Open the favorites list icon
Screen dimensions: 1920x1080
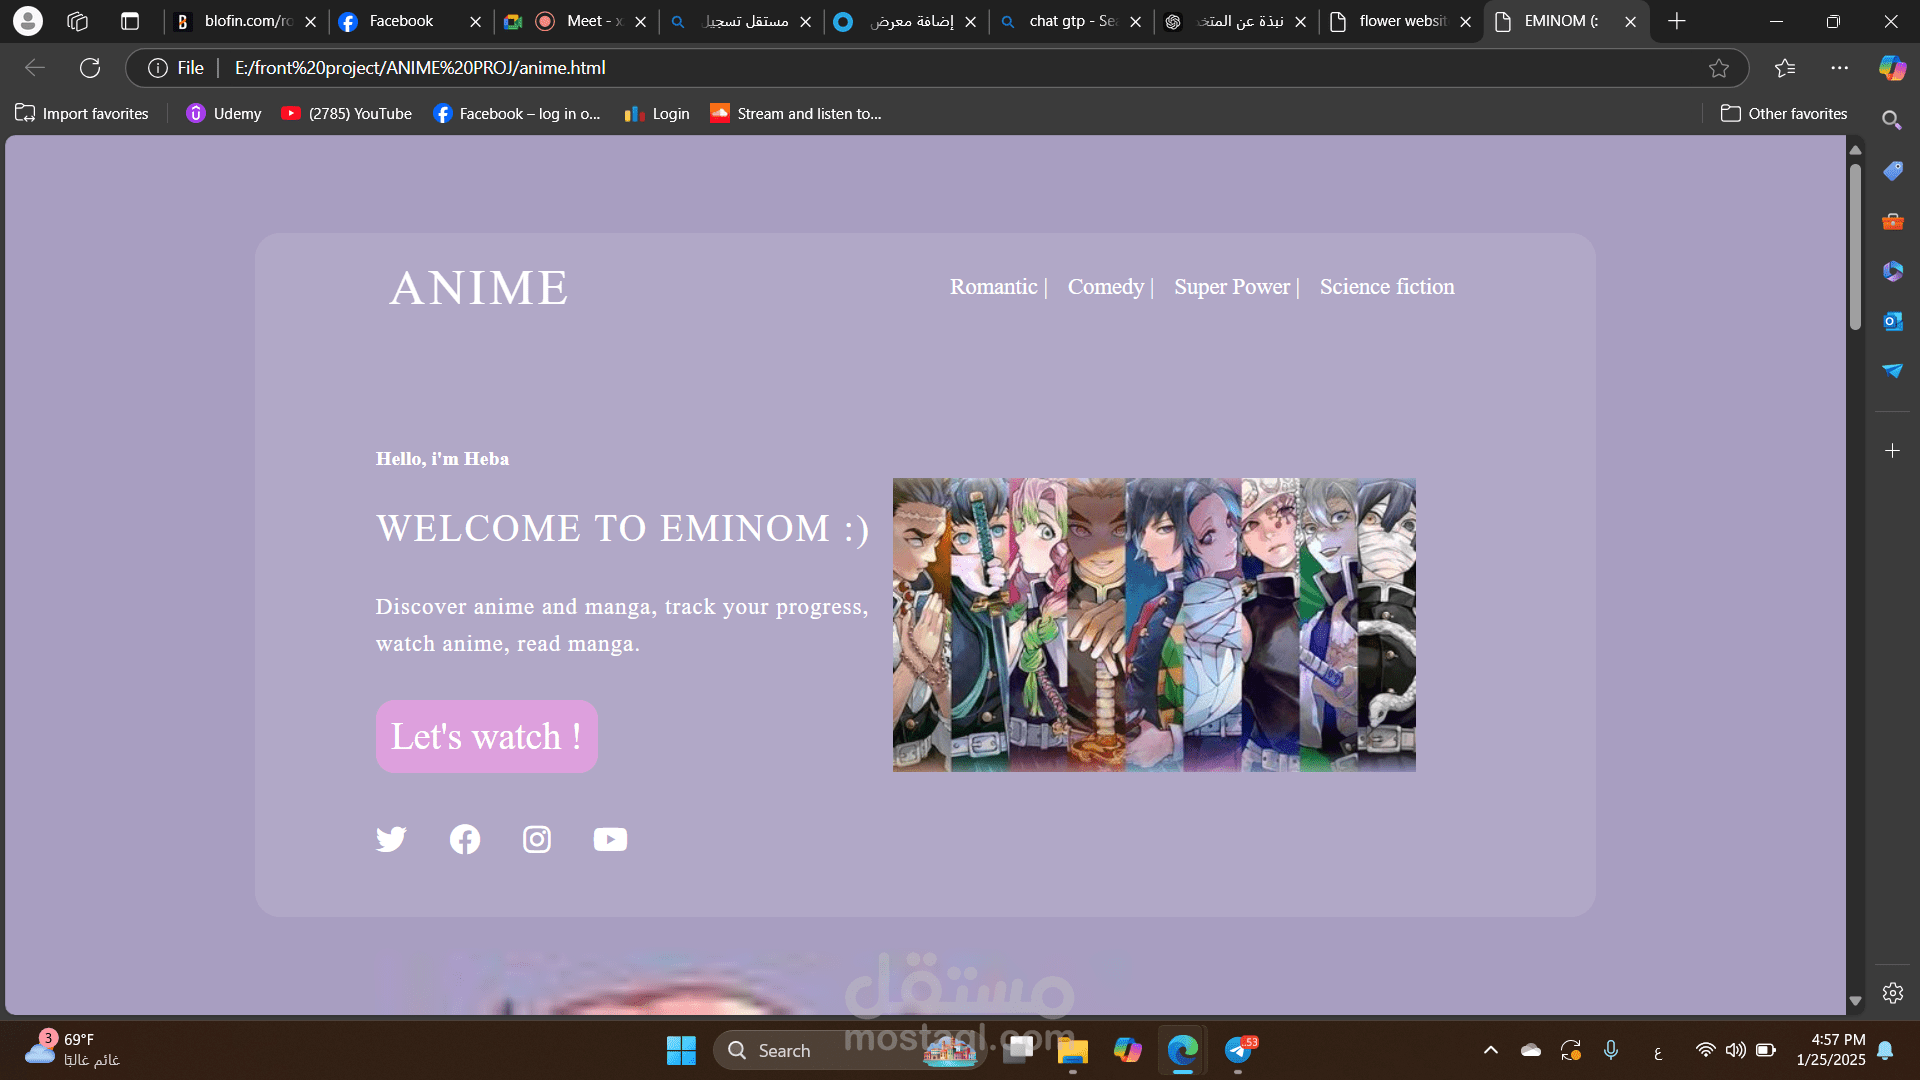[x=1785, y=68]
